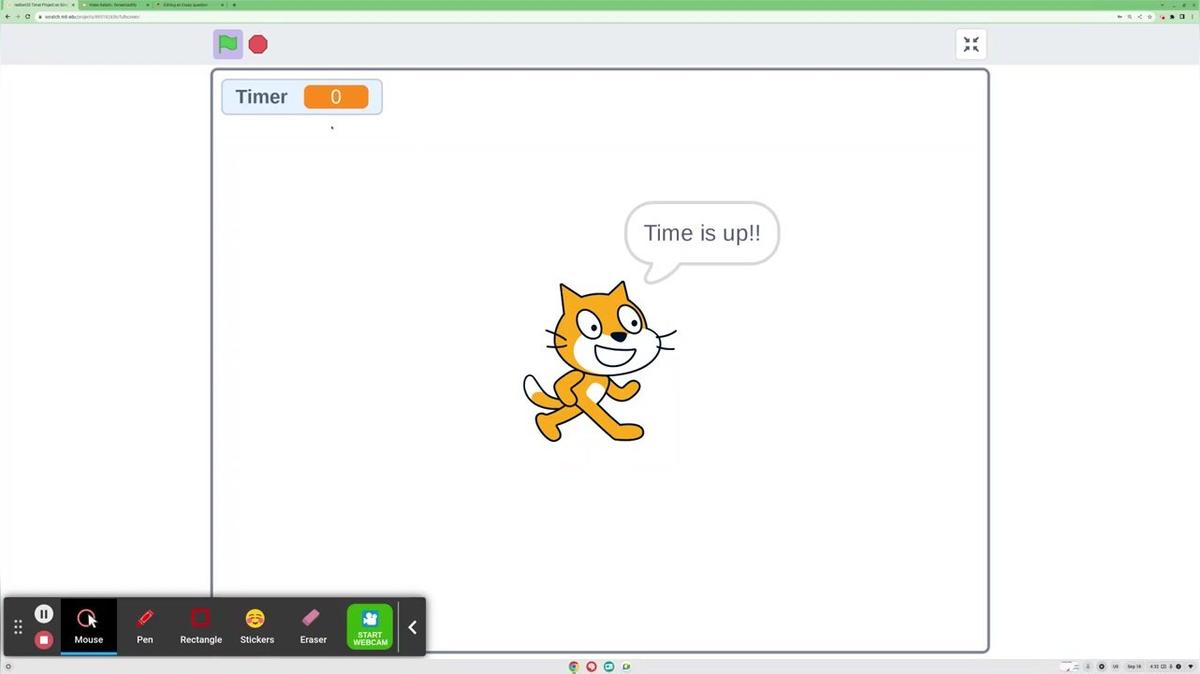Open a new browser tab
This screenshot has width=1200, height=674.
click(234, 5)
